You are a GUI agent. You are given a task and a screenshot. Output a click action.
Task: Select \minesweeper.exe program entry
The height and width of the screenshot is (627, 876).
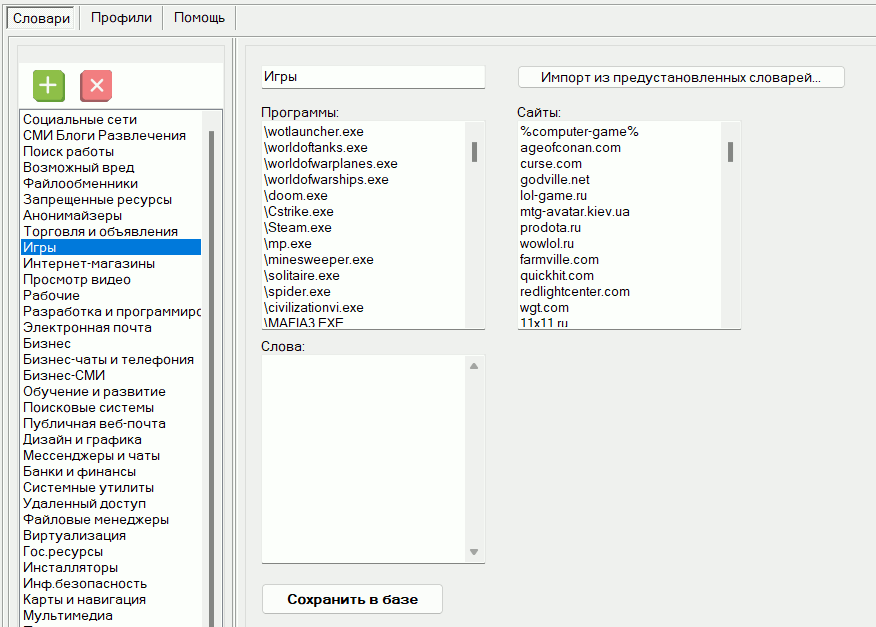pos(318,260)
